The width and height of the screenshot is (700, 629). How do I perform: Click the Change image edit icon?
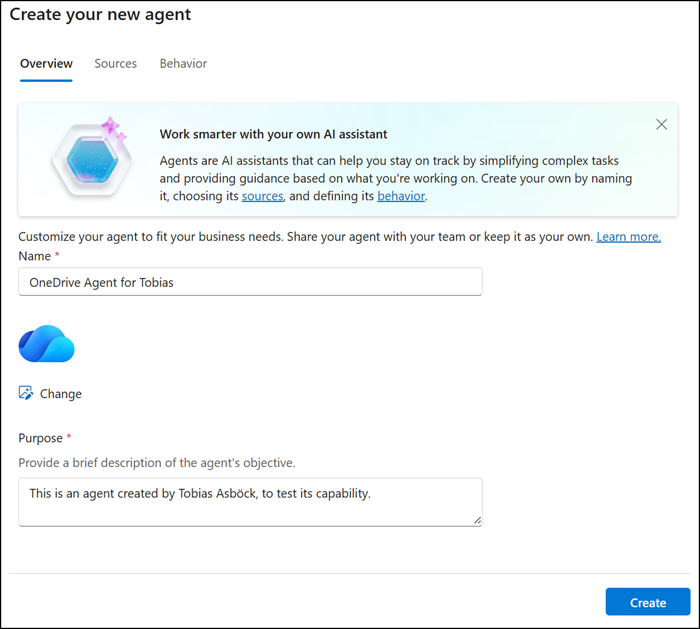pos(25,393)
